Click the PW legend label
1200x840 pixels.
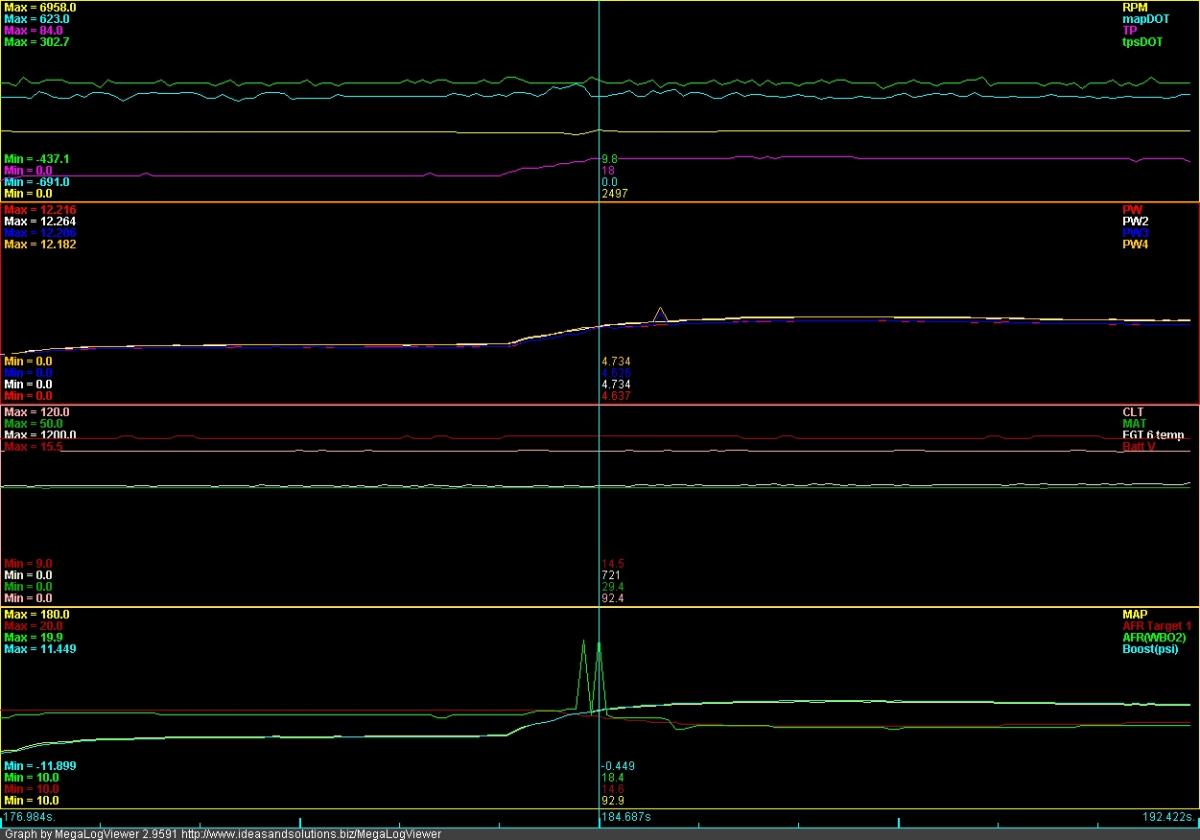coord(1132,210)
